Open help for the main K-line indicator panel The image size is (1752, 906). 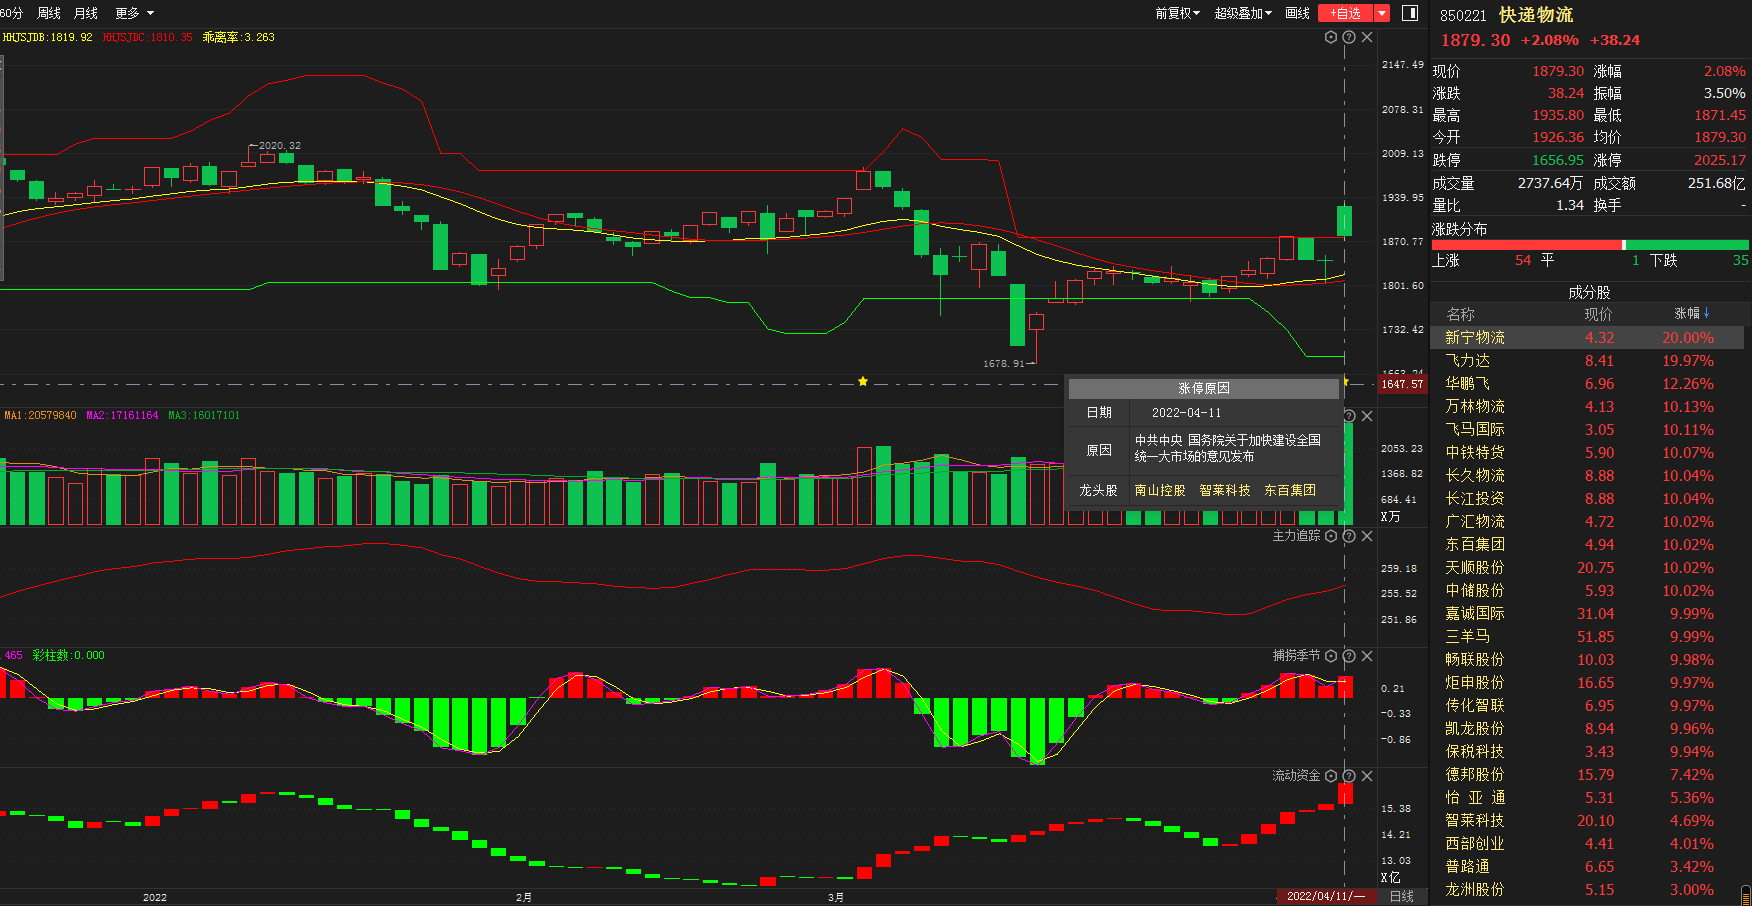click(1349, 37)
